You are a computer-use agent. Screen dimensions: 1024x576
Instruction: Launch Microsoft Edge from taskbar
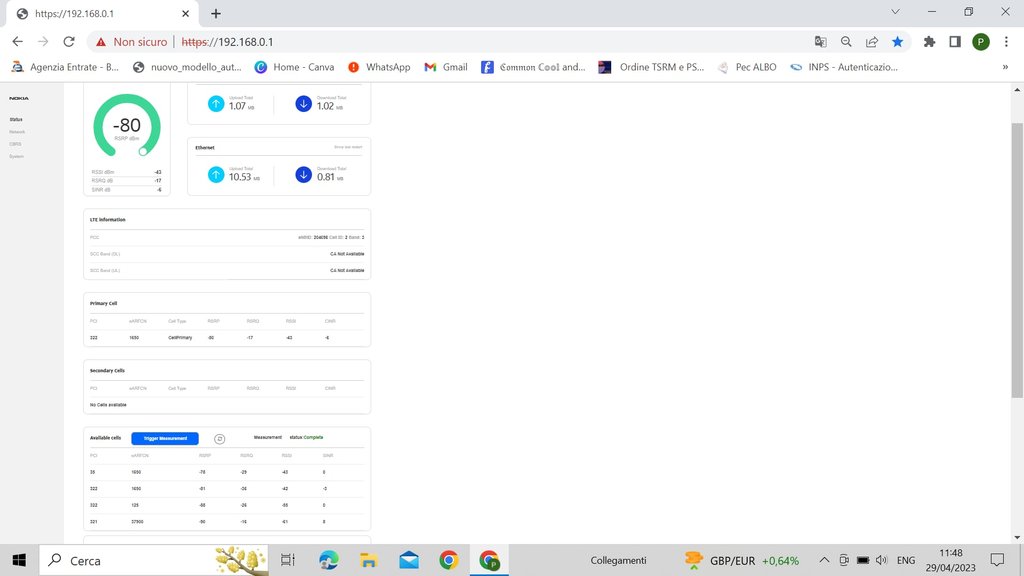[x=328, y=560]
